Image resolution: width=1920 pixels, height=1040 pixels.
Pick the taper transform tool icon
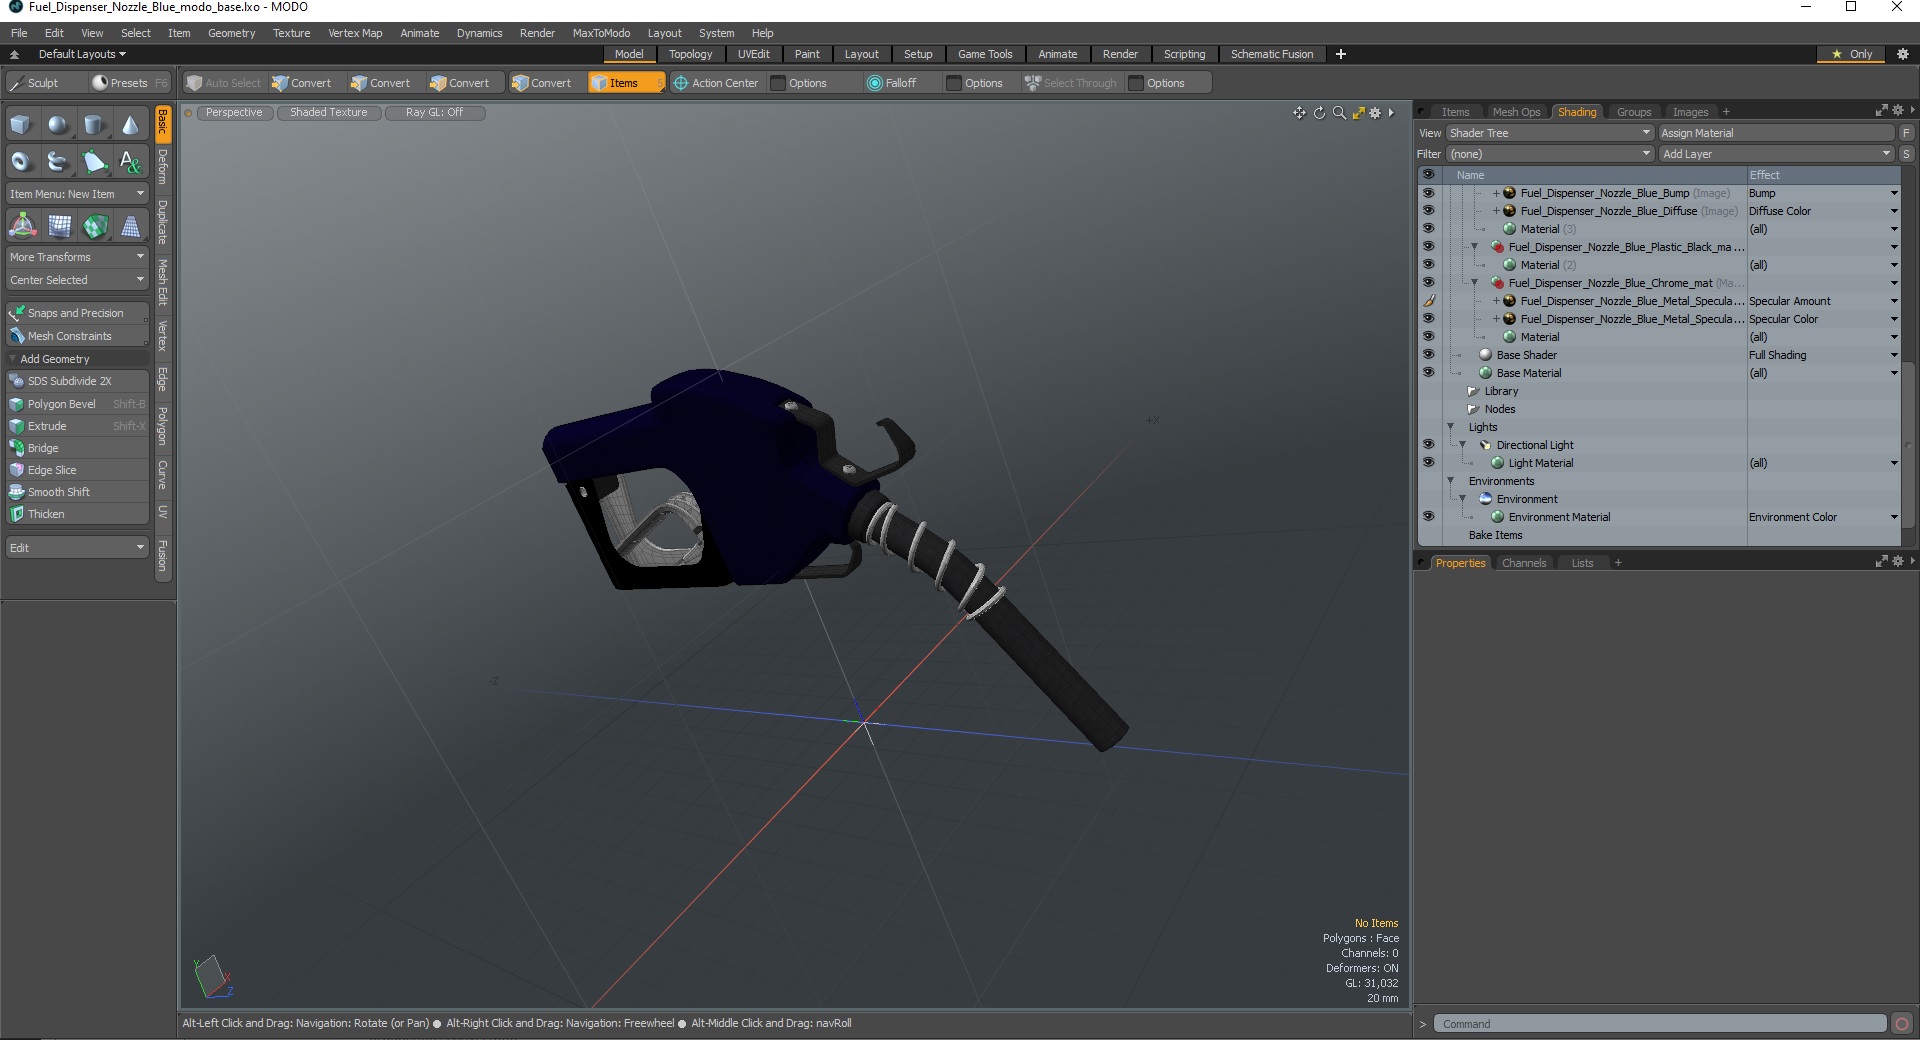[x=130, y=226]
